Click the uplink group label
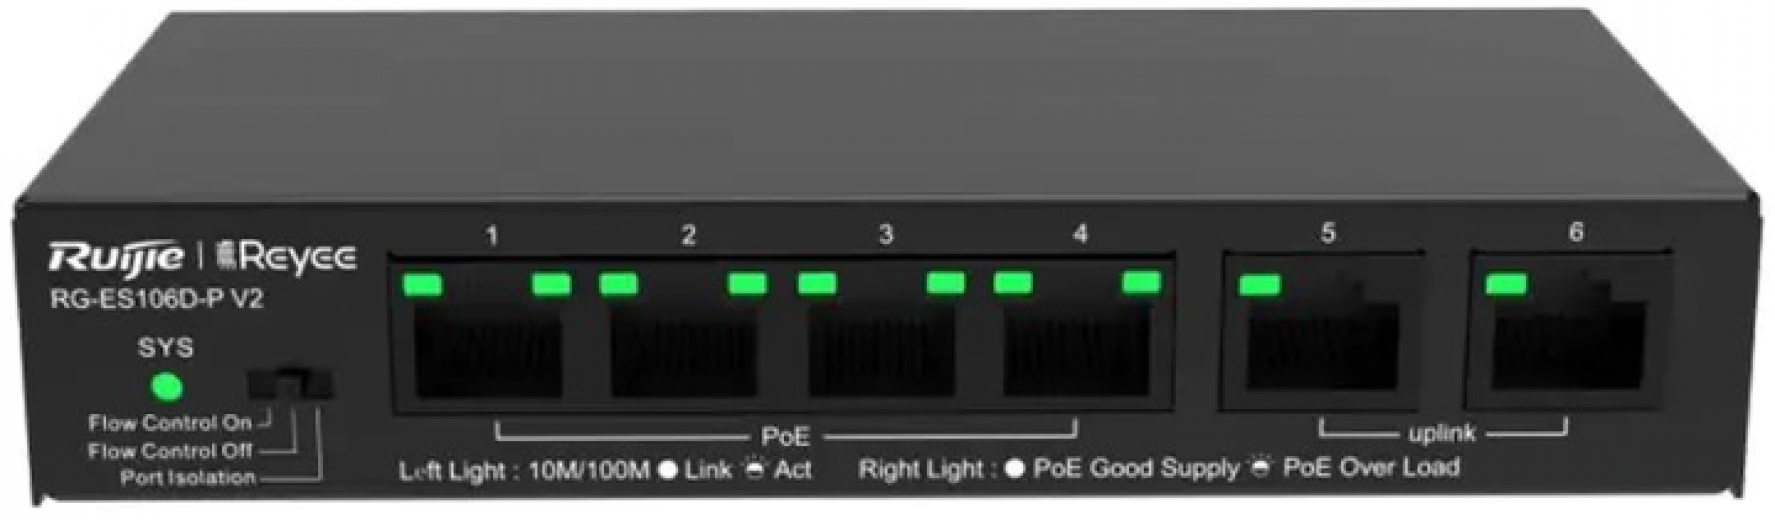Screen dimensions: 1775x520 pos(1441,434)
